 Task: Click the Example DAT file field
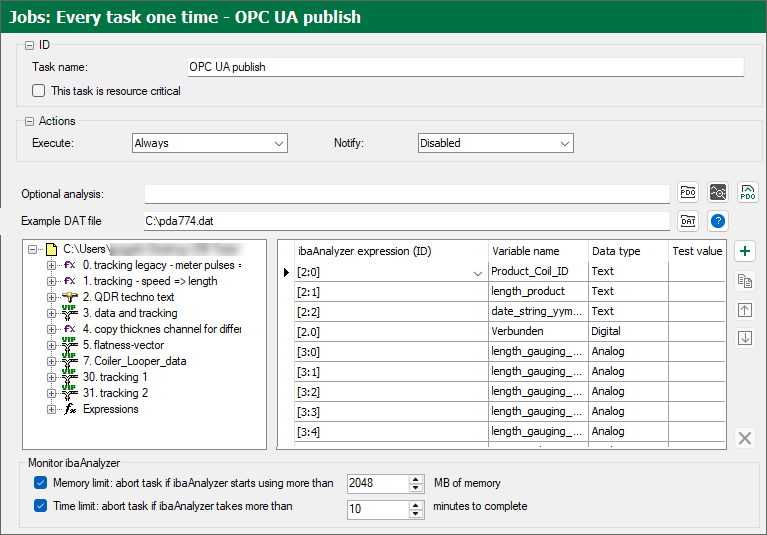407,221
